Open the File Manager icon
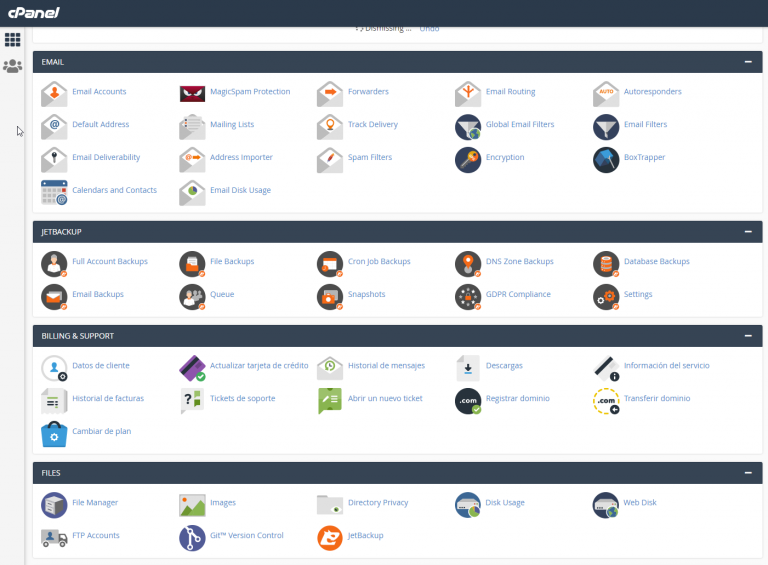Image resolution: width=768 pixels, height=565 pixels. click(x=54, y=503)
